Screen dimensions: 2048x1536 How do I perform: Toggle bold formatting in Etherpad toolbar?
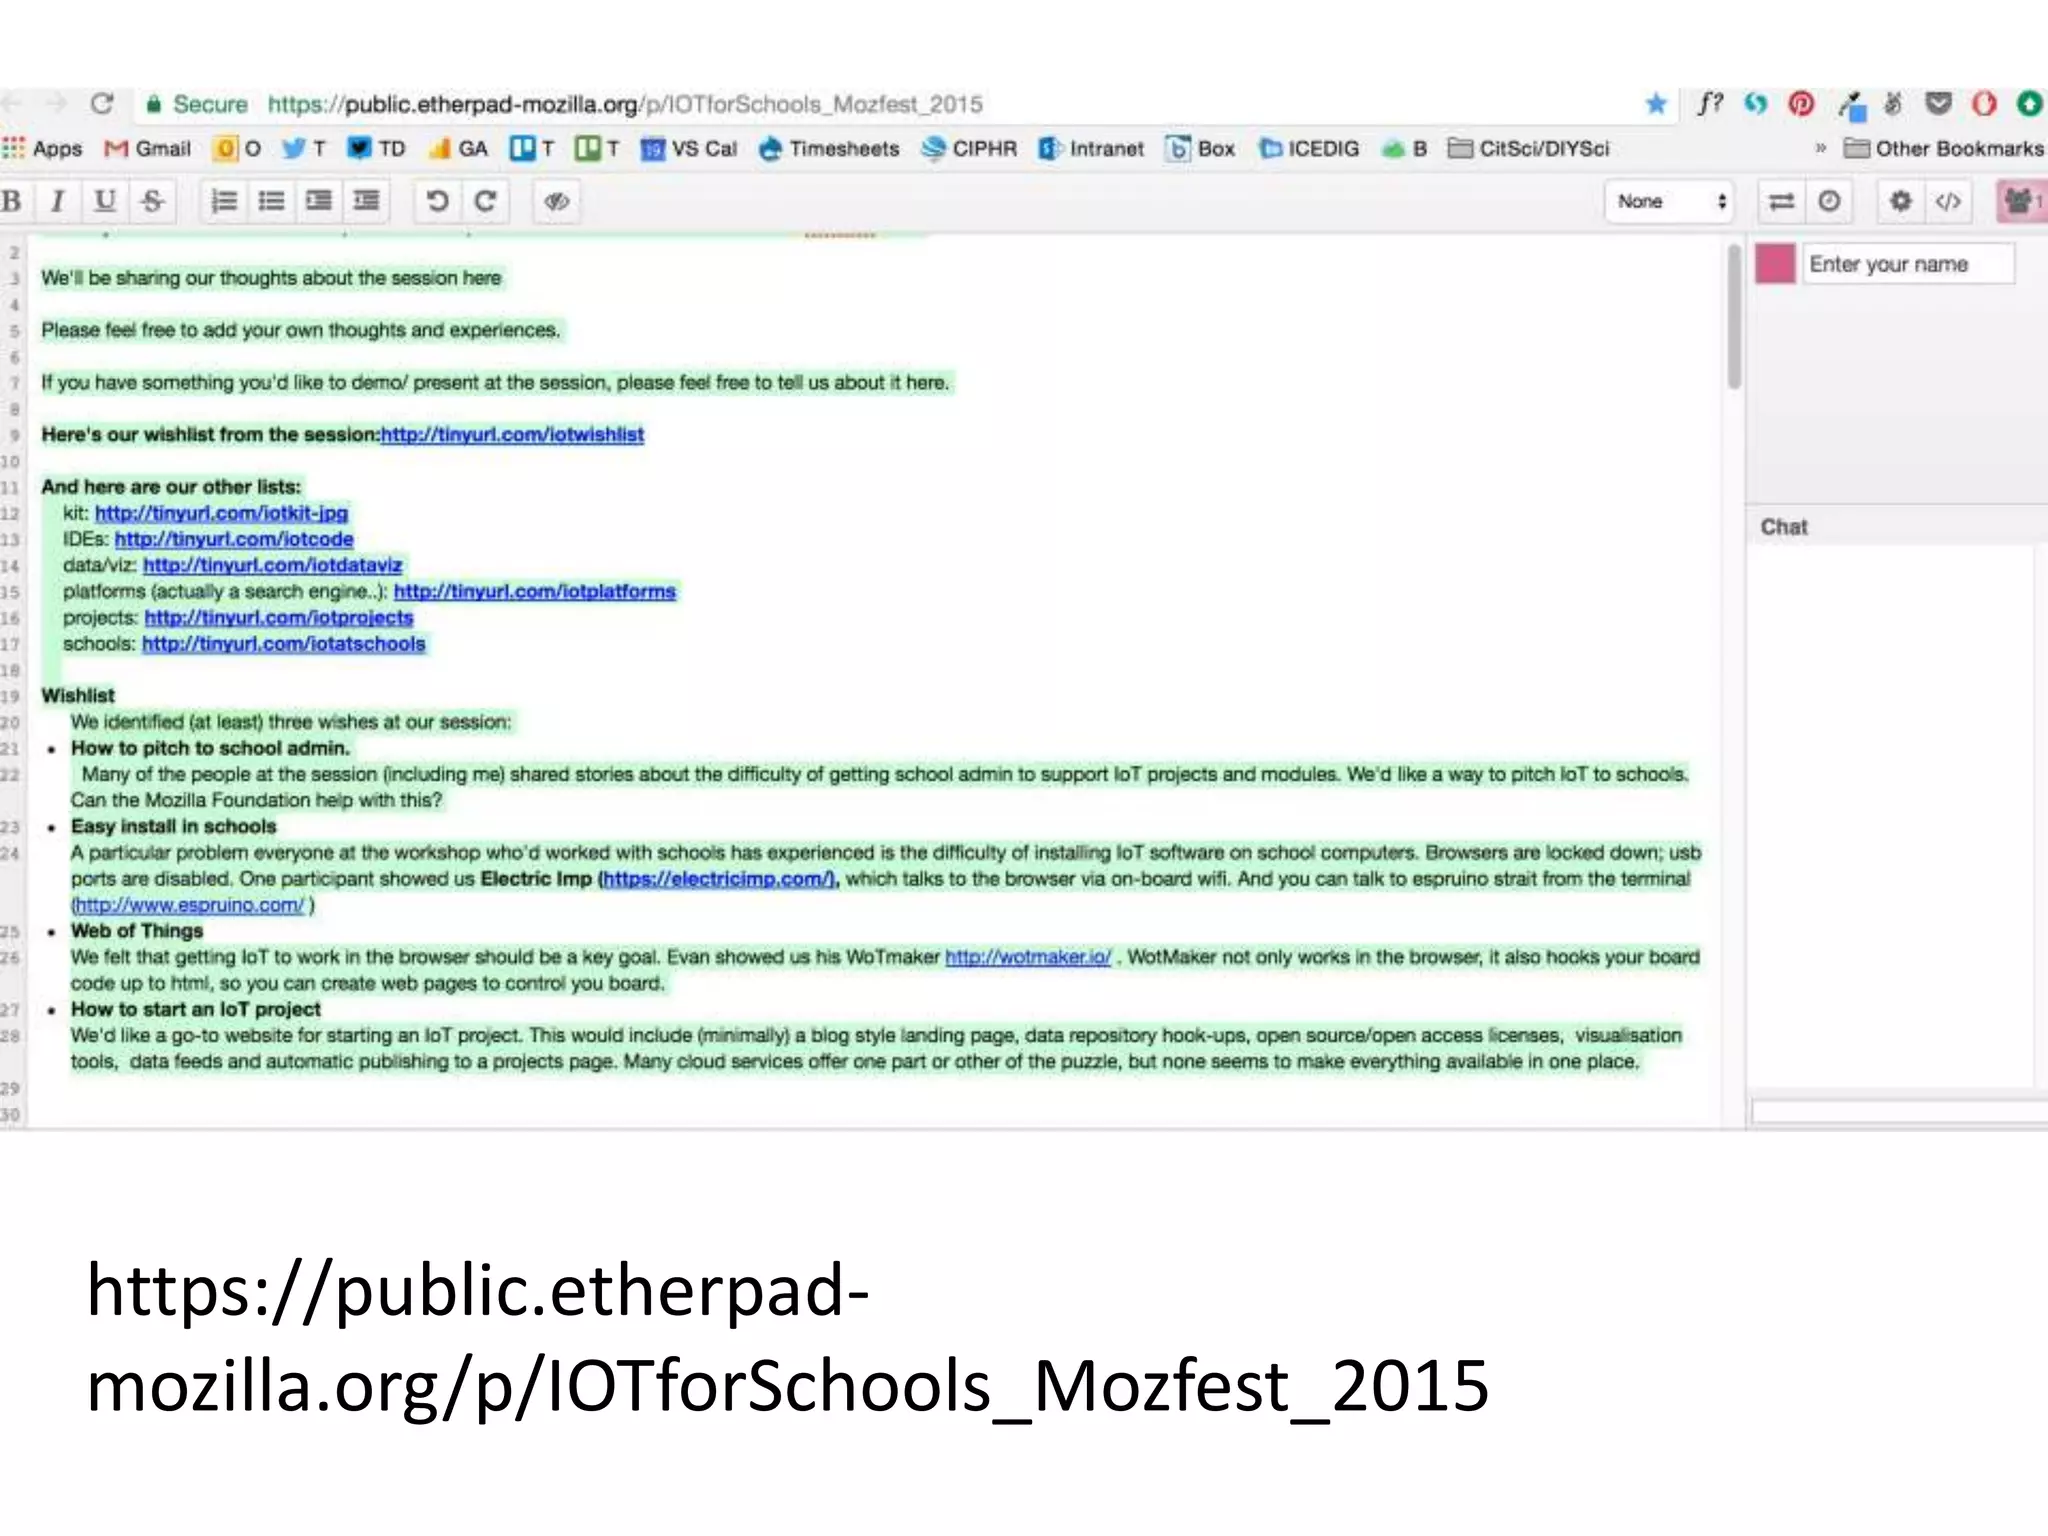tap(12, 201)
